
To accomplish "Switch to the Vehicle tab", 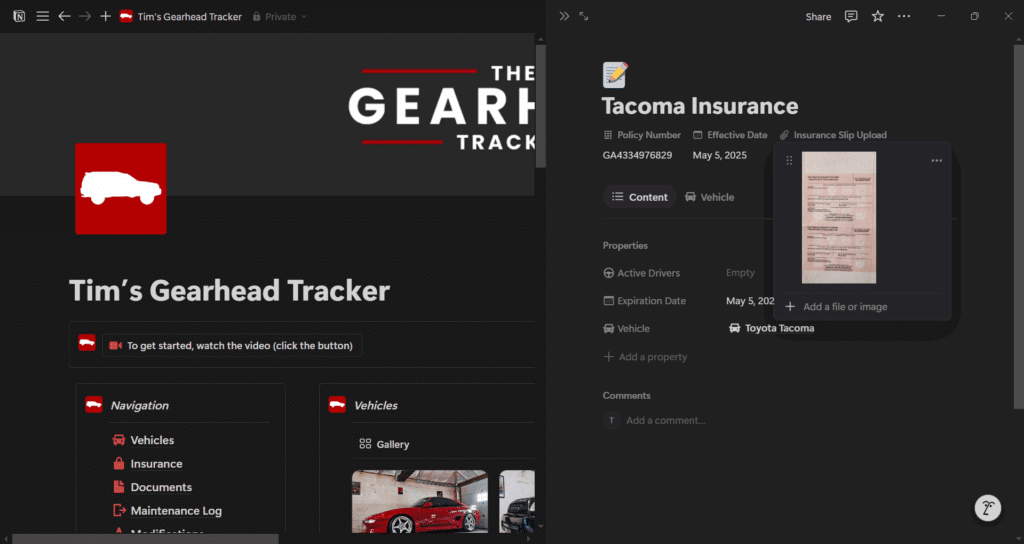I will click(x=709, y=197).
